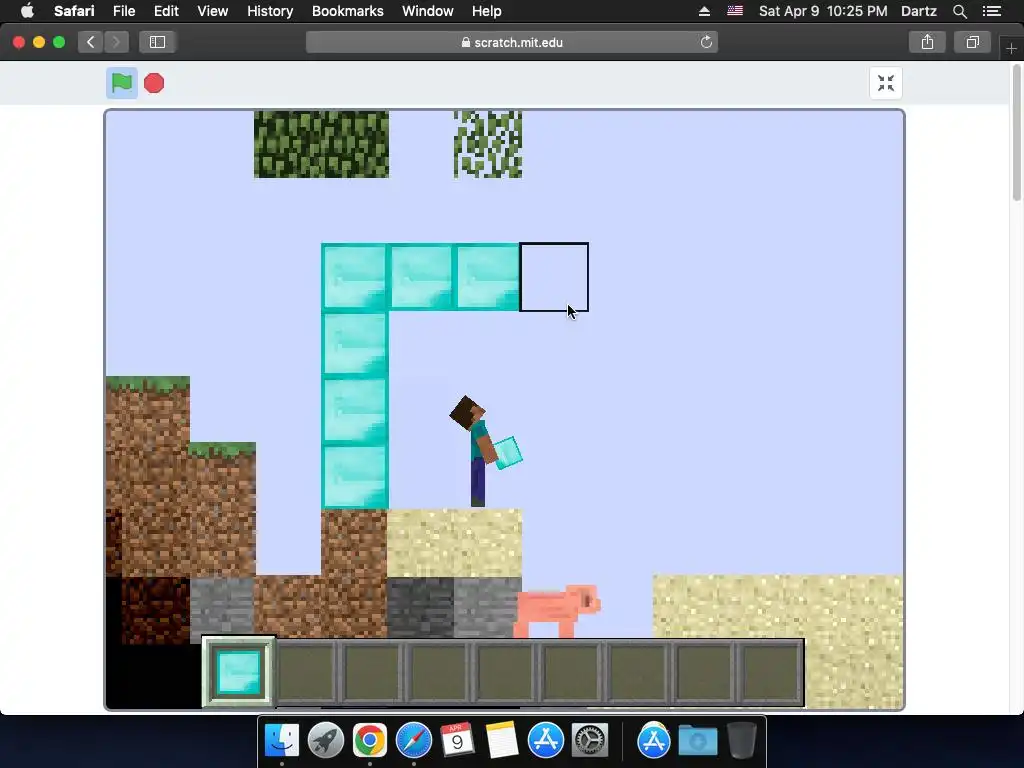Open Notes from the Dock
This screenshot has height=768, width=1024.
pos(502,740)
